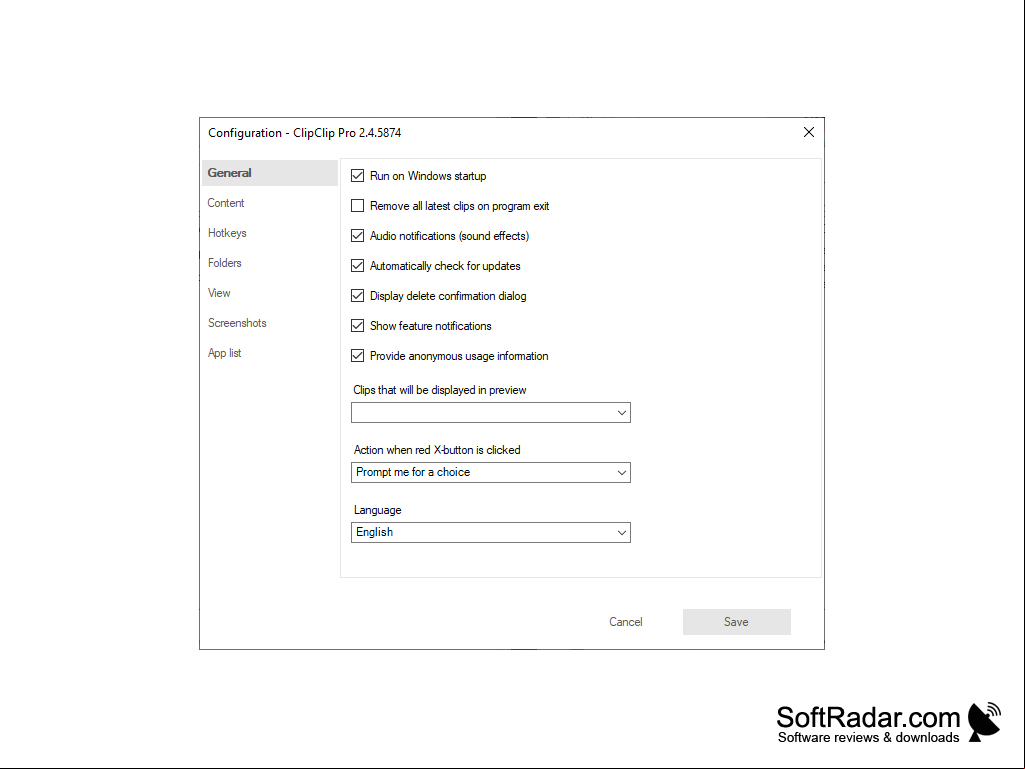The image size is (1025, 769).
Task: Click the 'Clips that will be displayed in preview' label
Action: (440, 390)
